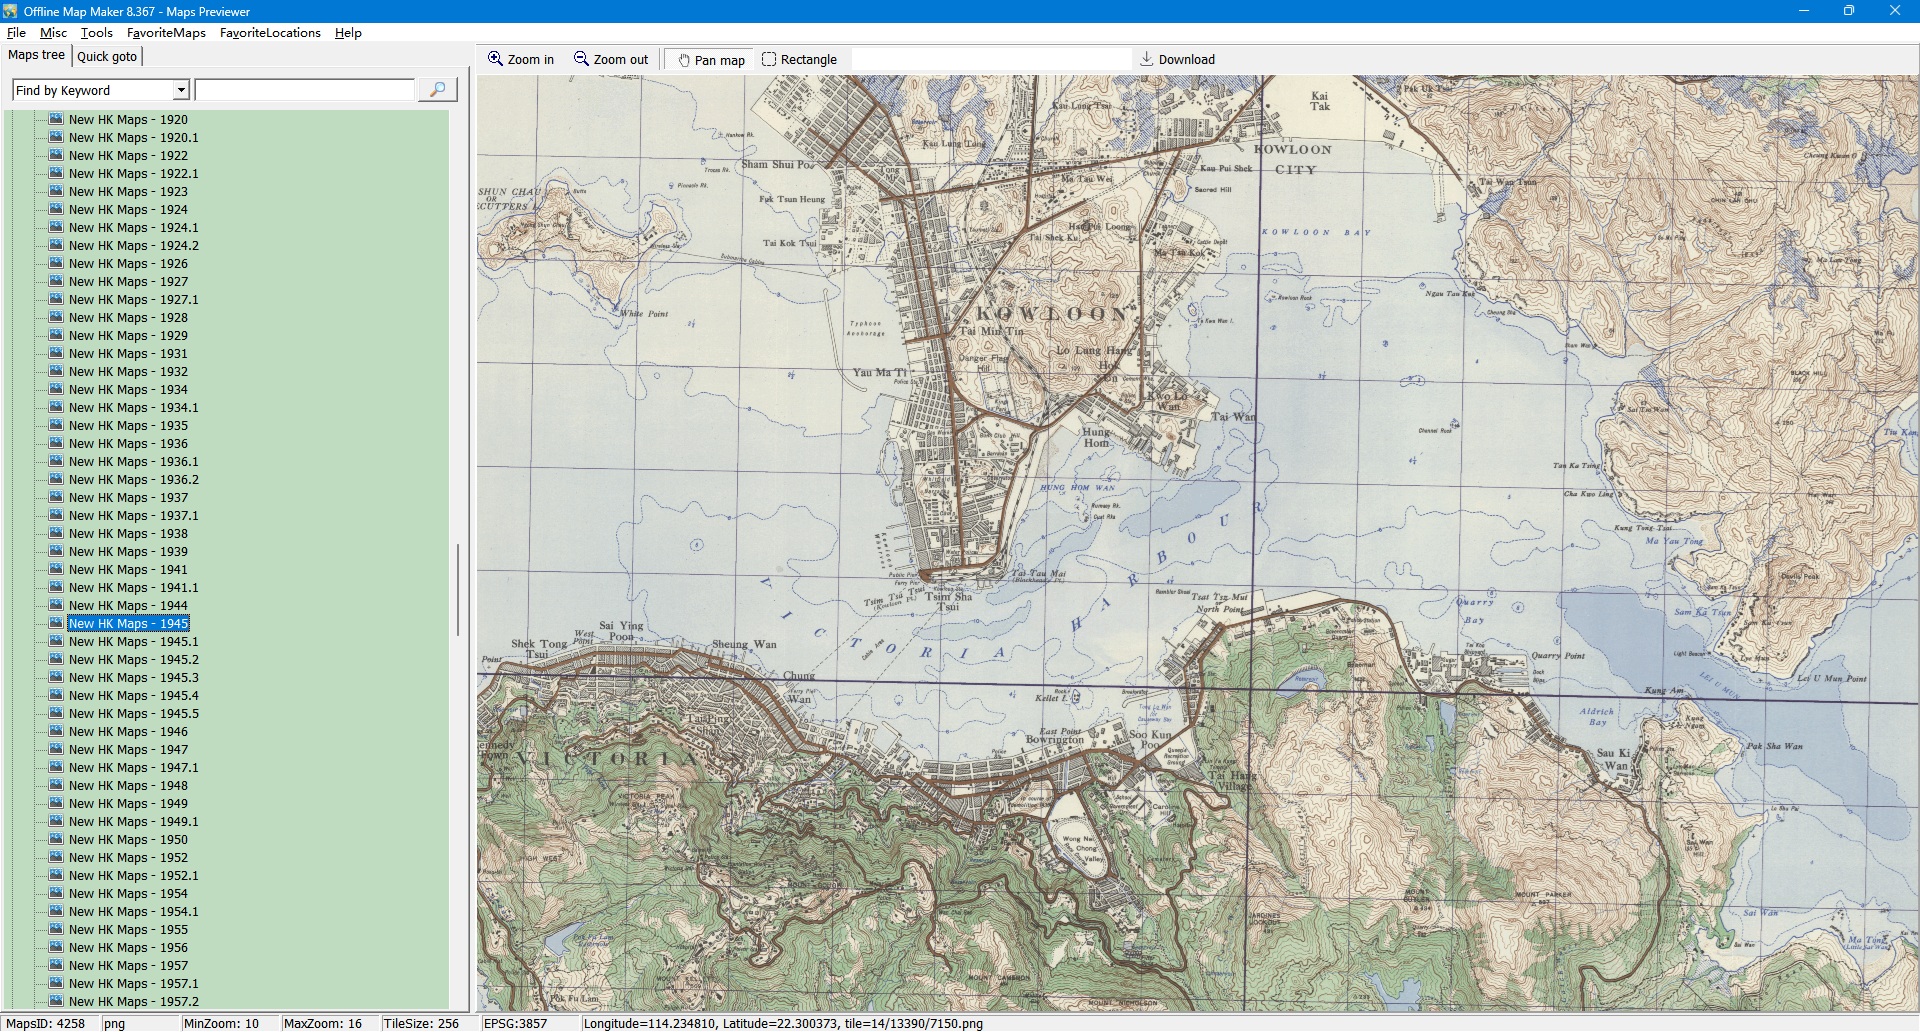Viewport: 1920px width, 1032px height.
Task: Click the Zoom in magnifier icon
Action: pyautogui.click(x=495, y=59)
